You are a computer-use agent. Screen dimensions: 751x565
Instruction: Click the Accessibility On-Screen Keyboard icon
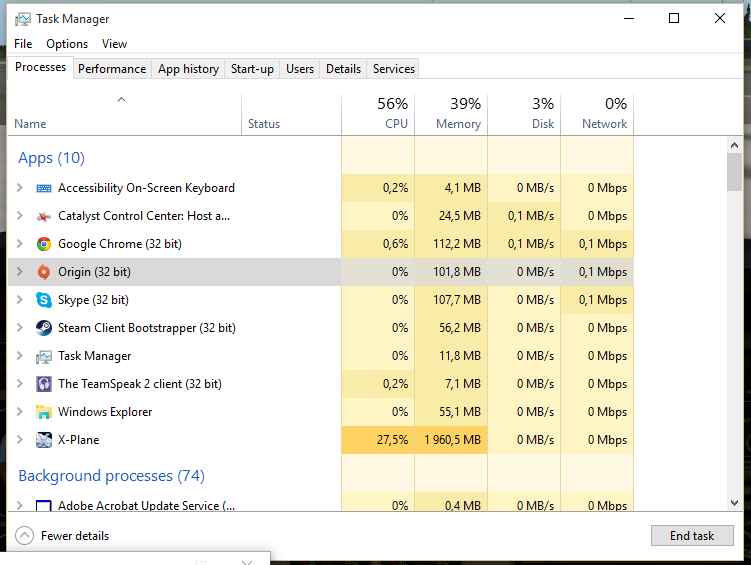pos(44,188)
